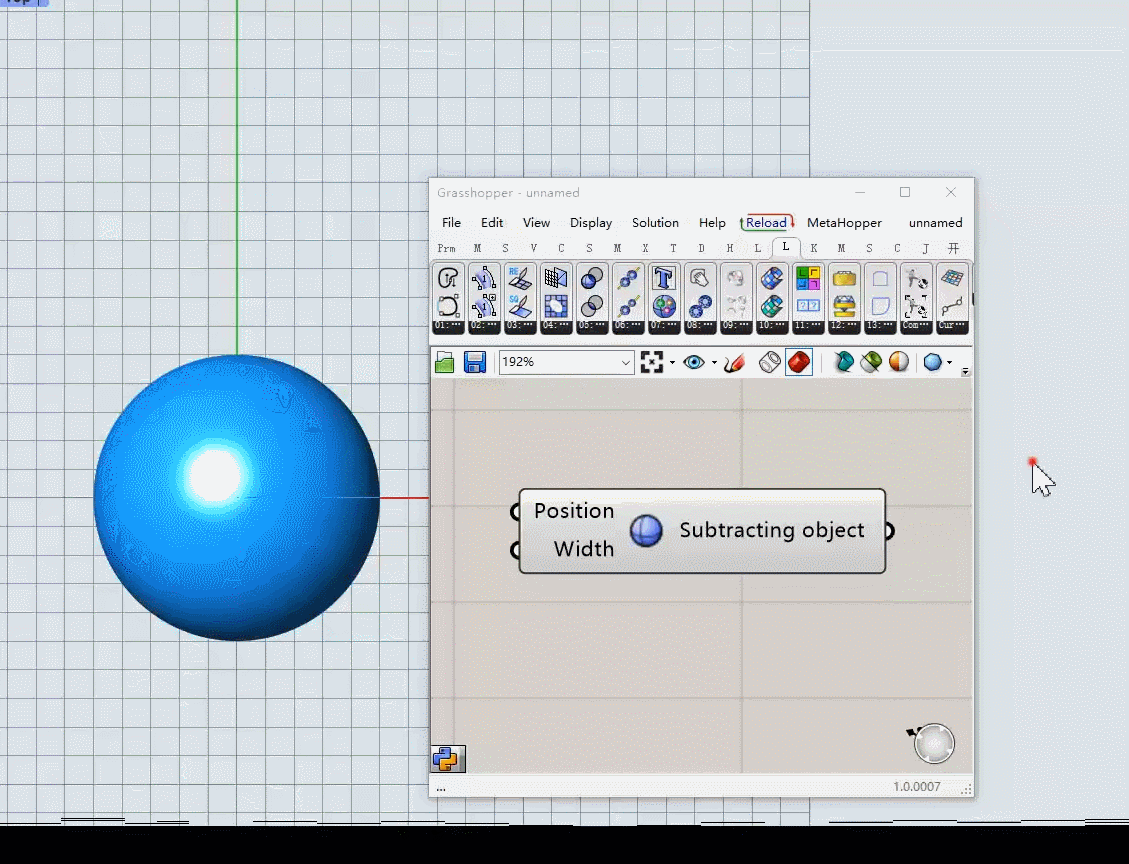The height and width of the screenshot is (864, 1129).
Task: Click the question-mark boxes icon
Action: click(808, 306)
